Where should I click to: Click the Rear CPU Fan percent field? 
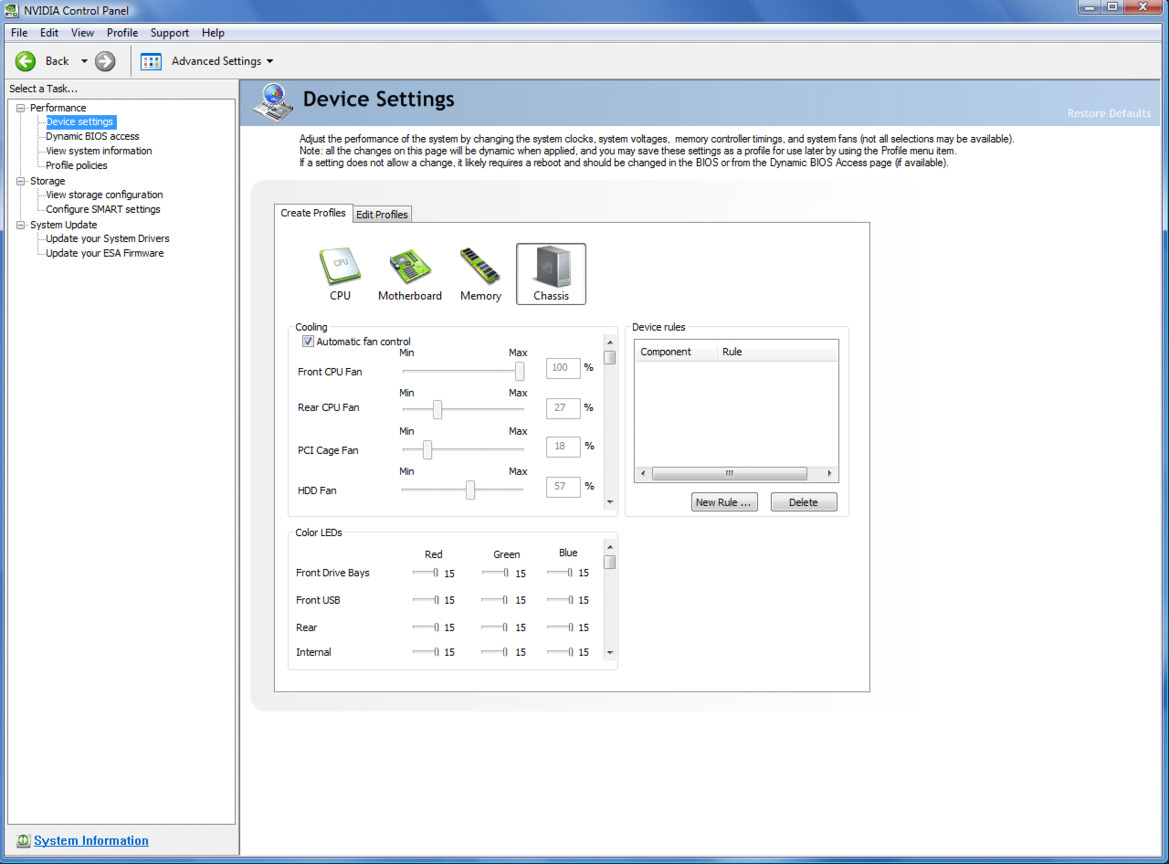[x=563, y=408]
